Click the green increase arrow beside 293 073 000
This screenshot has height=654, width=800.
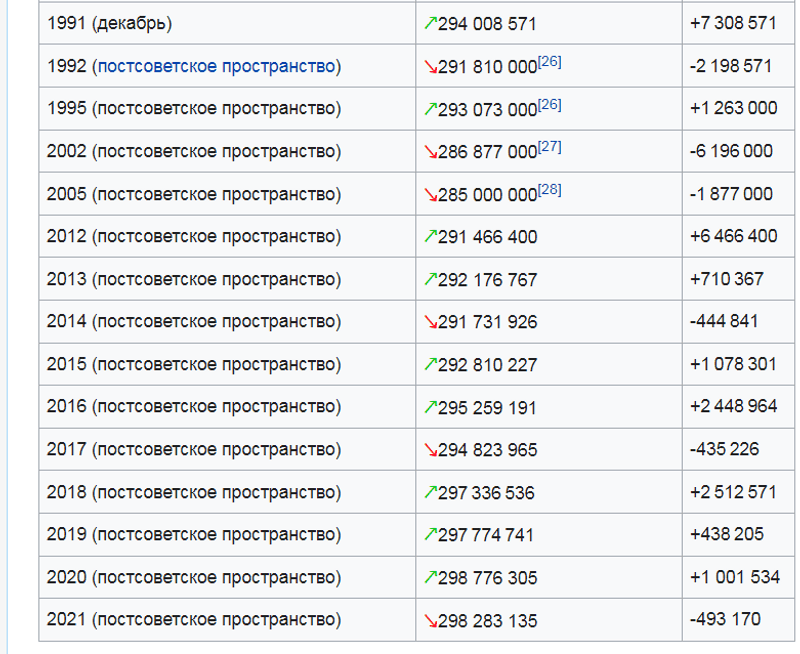[x=431, y=109]
